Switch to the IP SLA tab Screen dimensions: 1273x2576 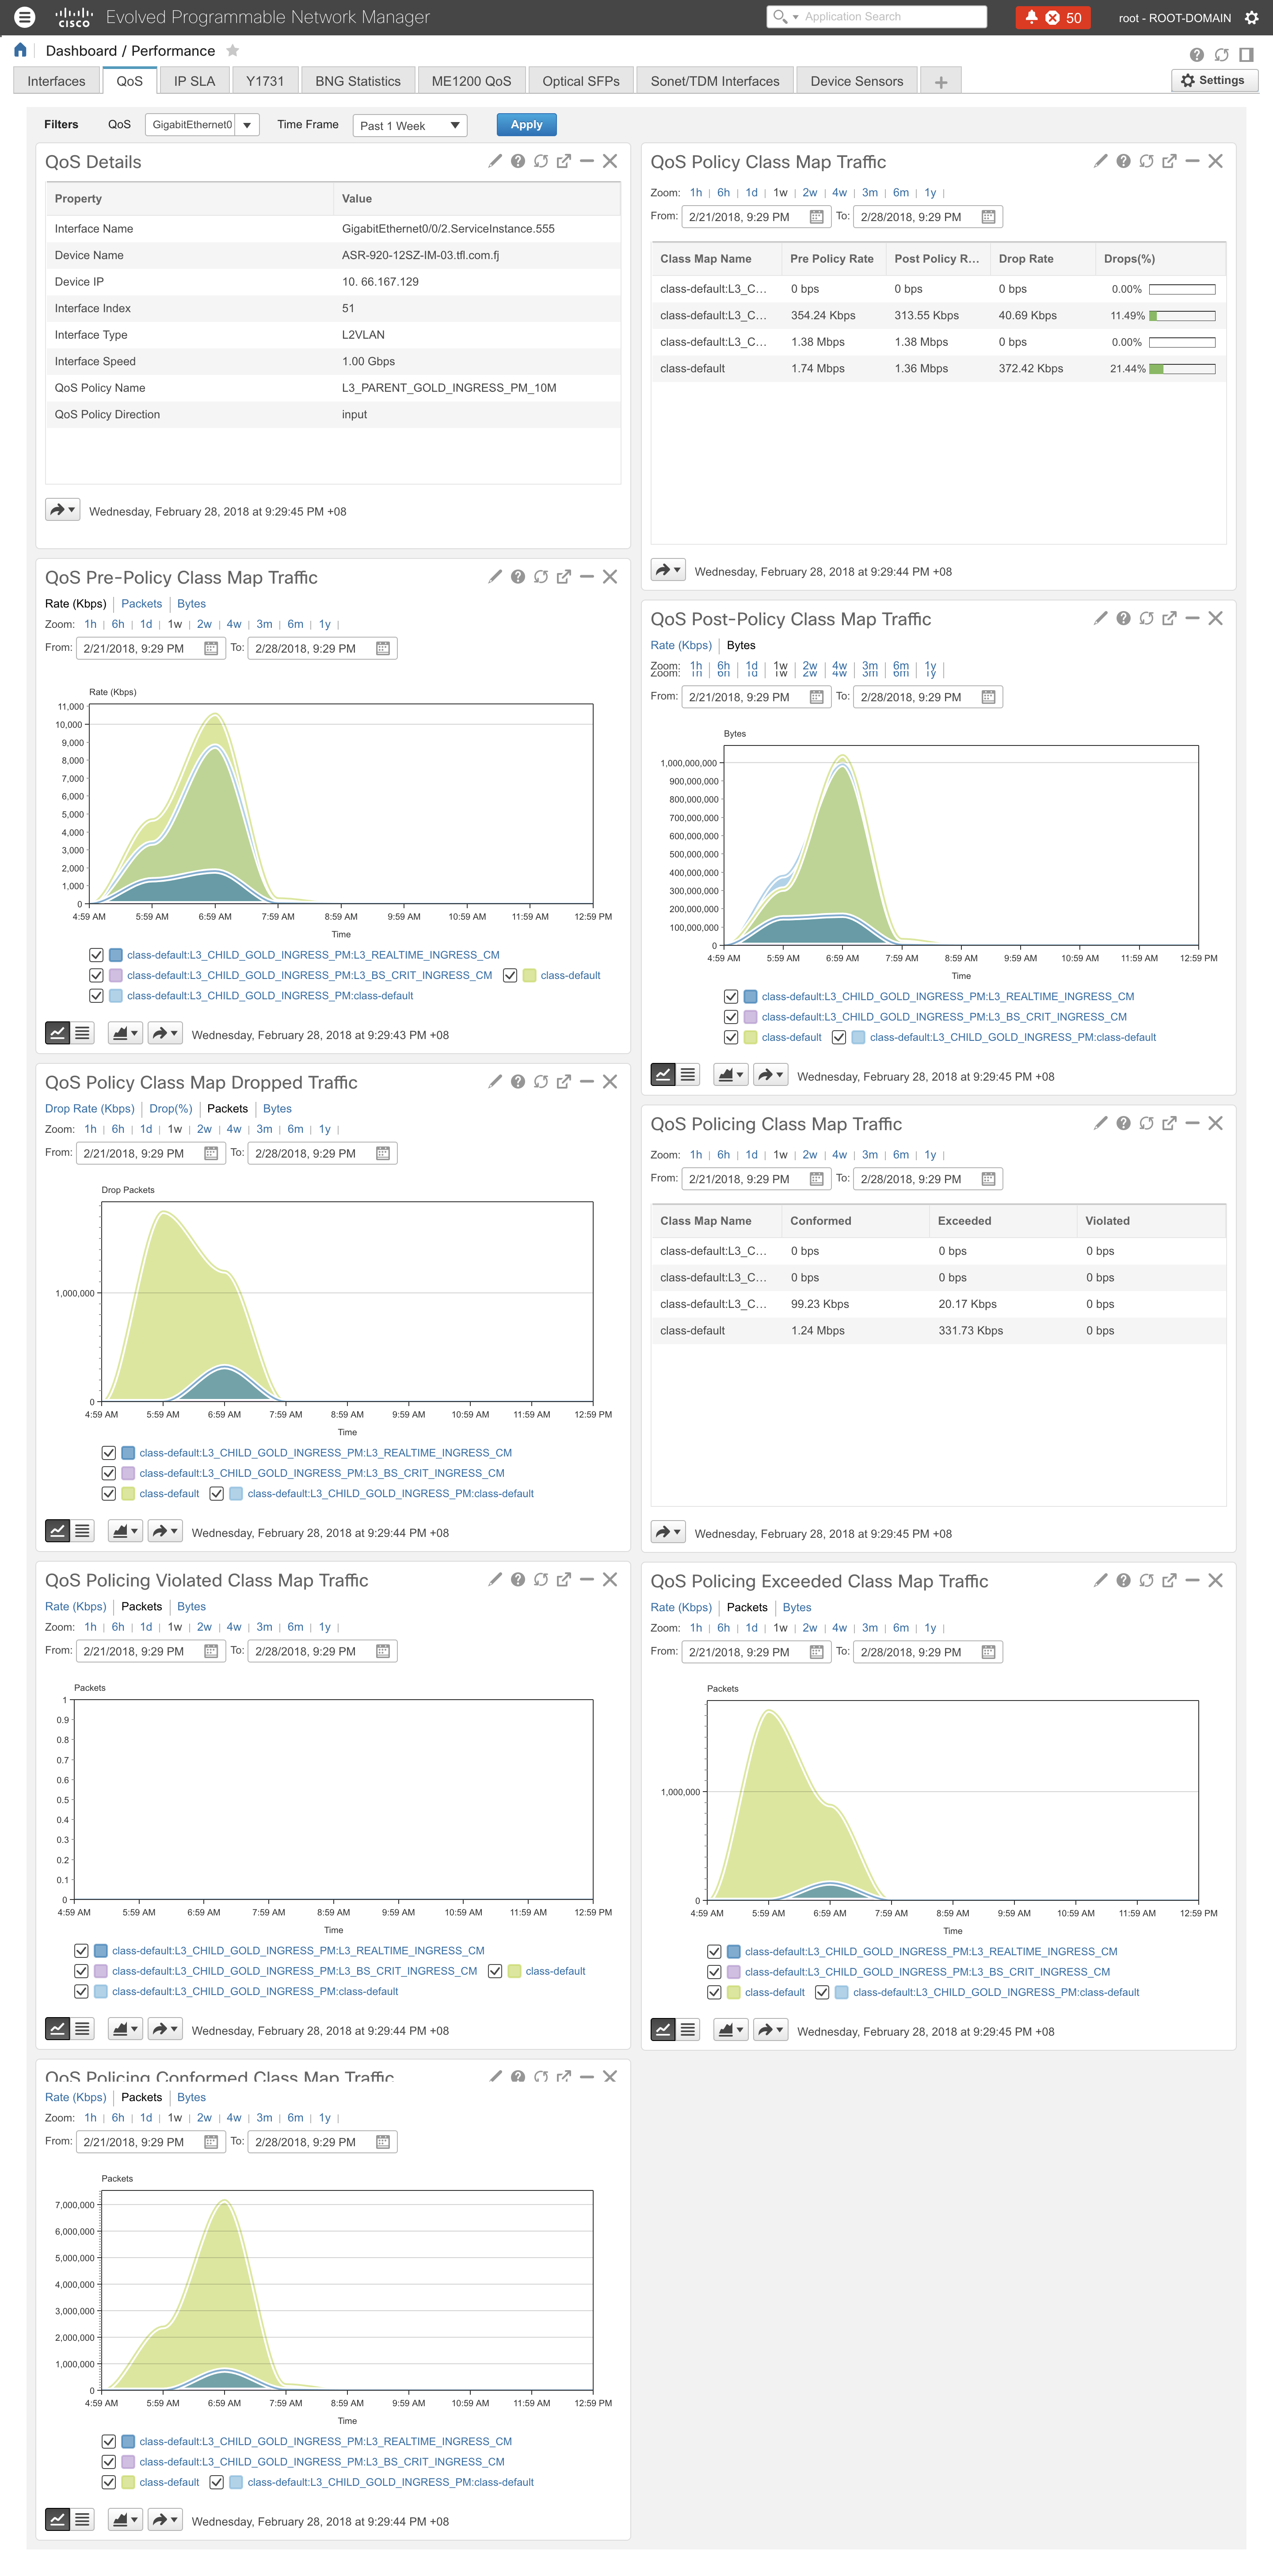194,80
